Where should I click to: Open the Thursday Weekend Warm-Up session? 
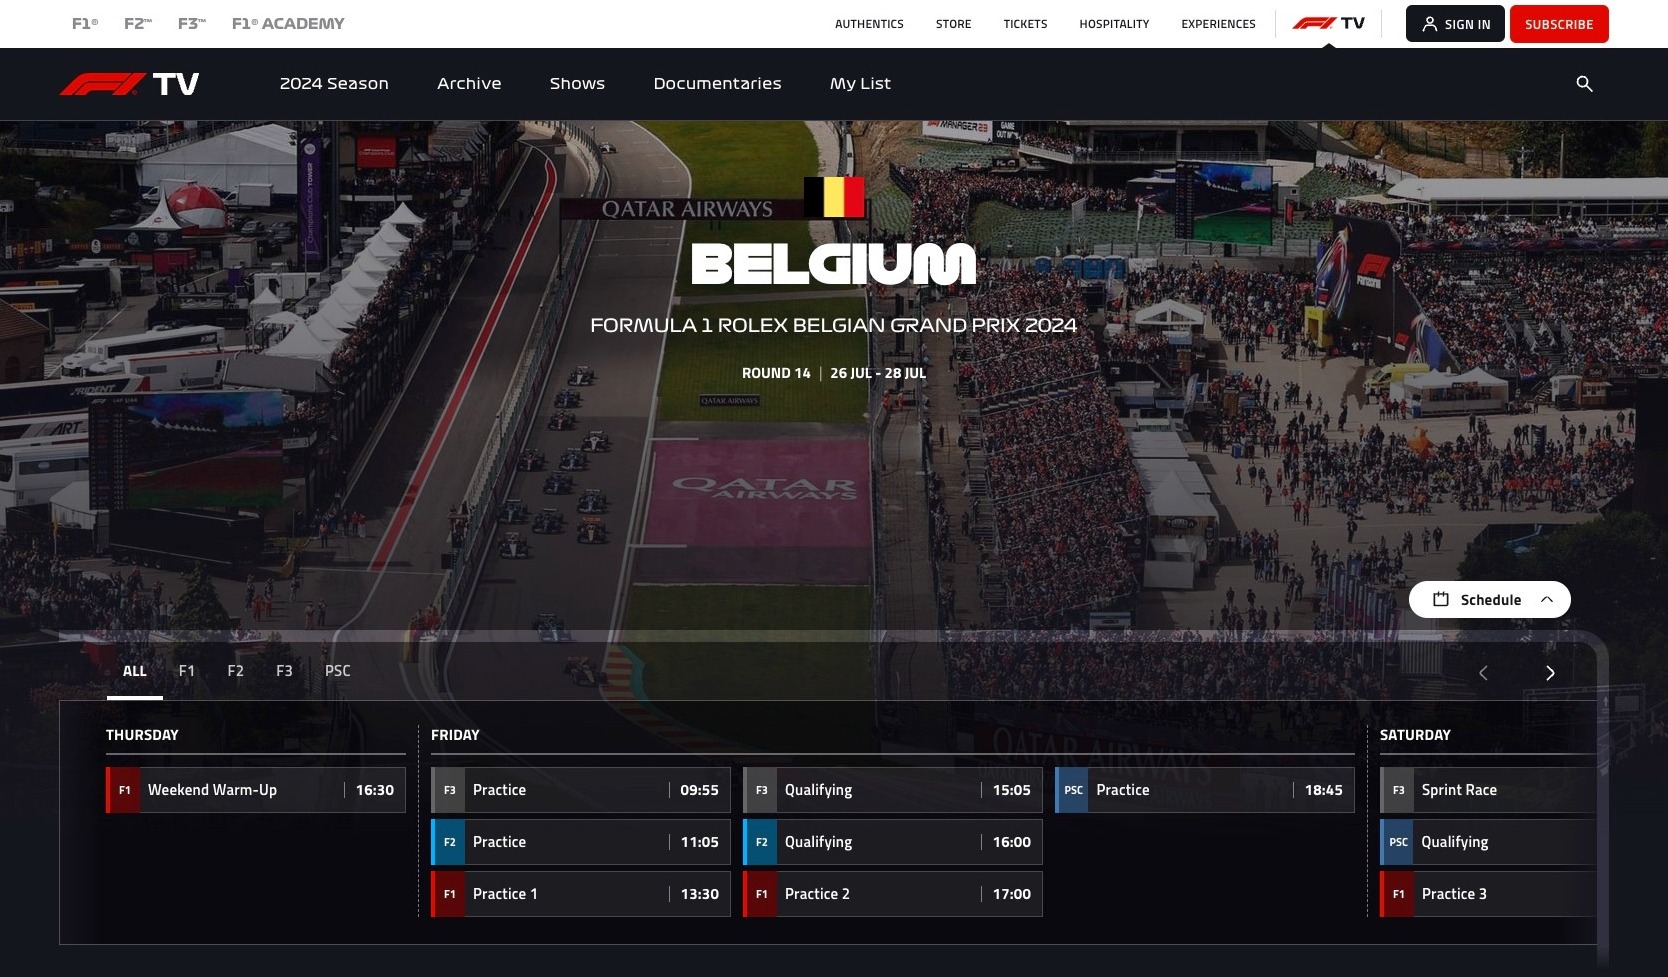[256, 790]
